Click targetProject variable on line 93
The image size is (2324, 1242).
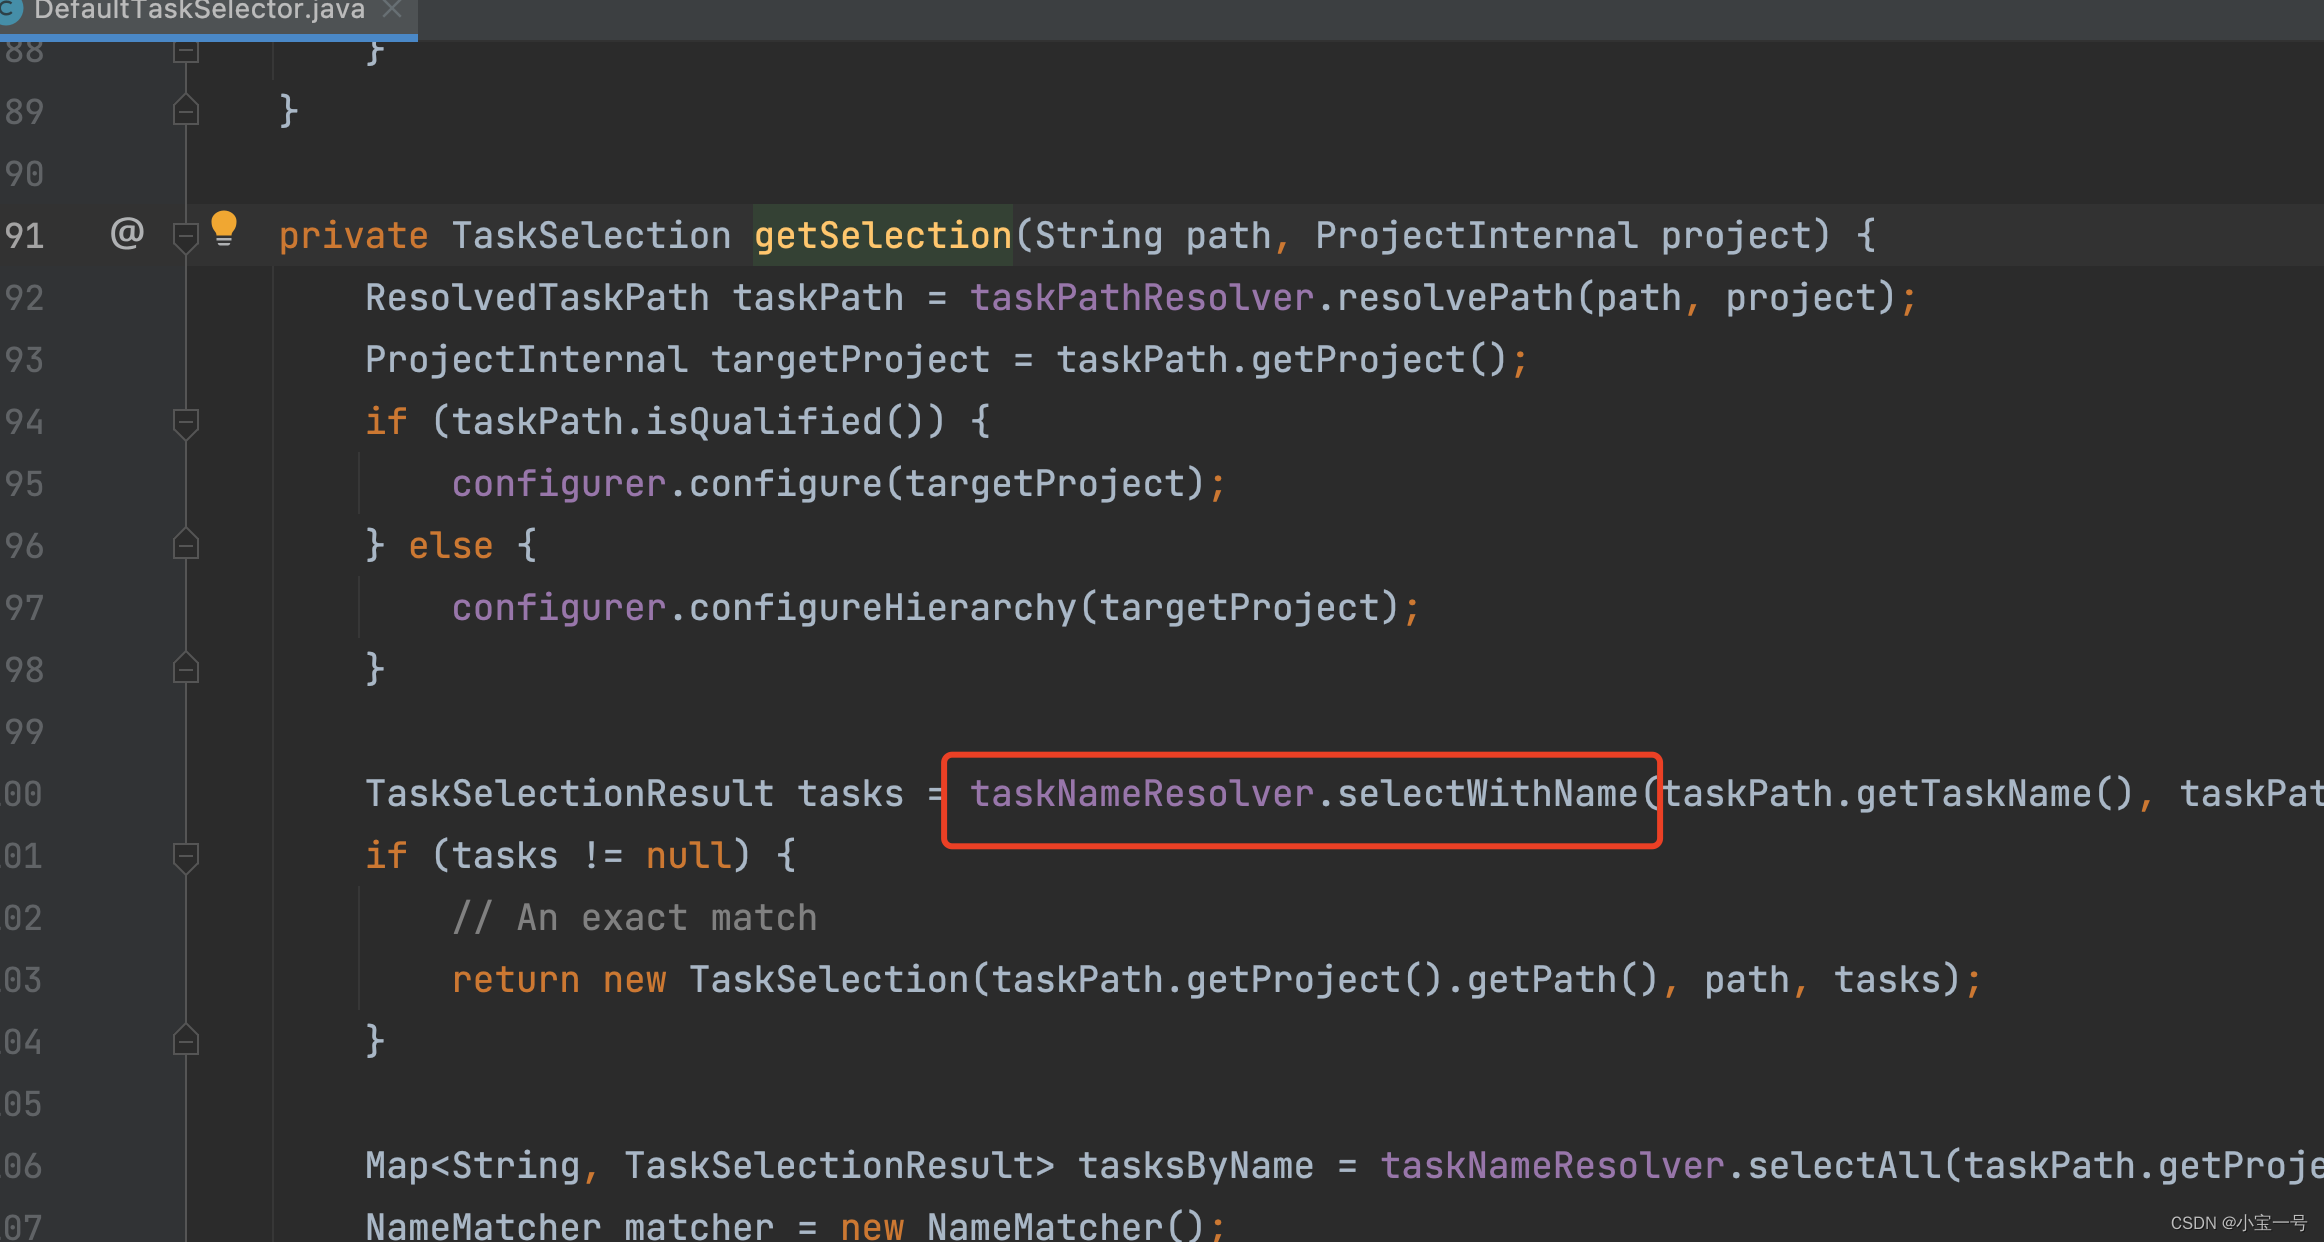click(851, 360)
